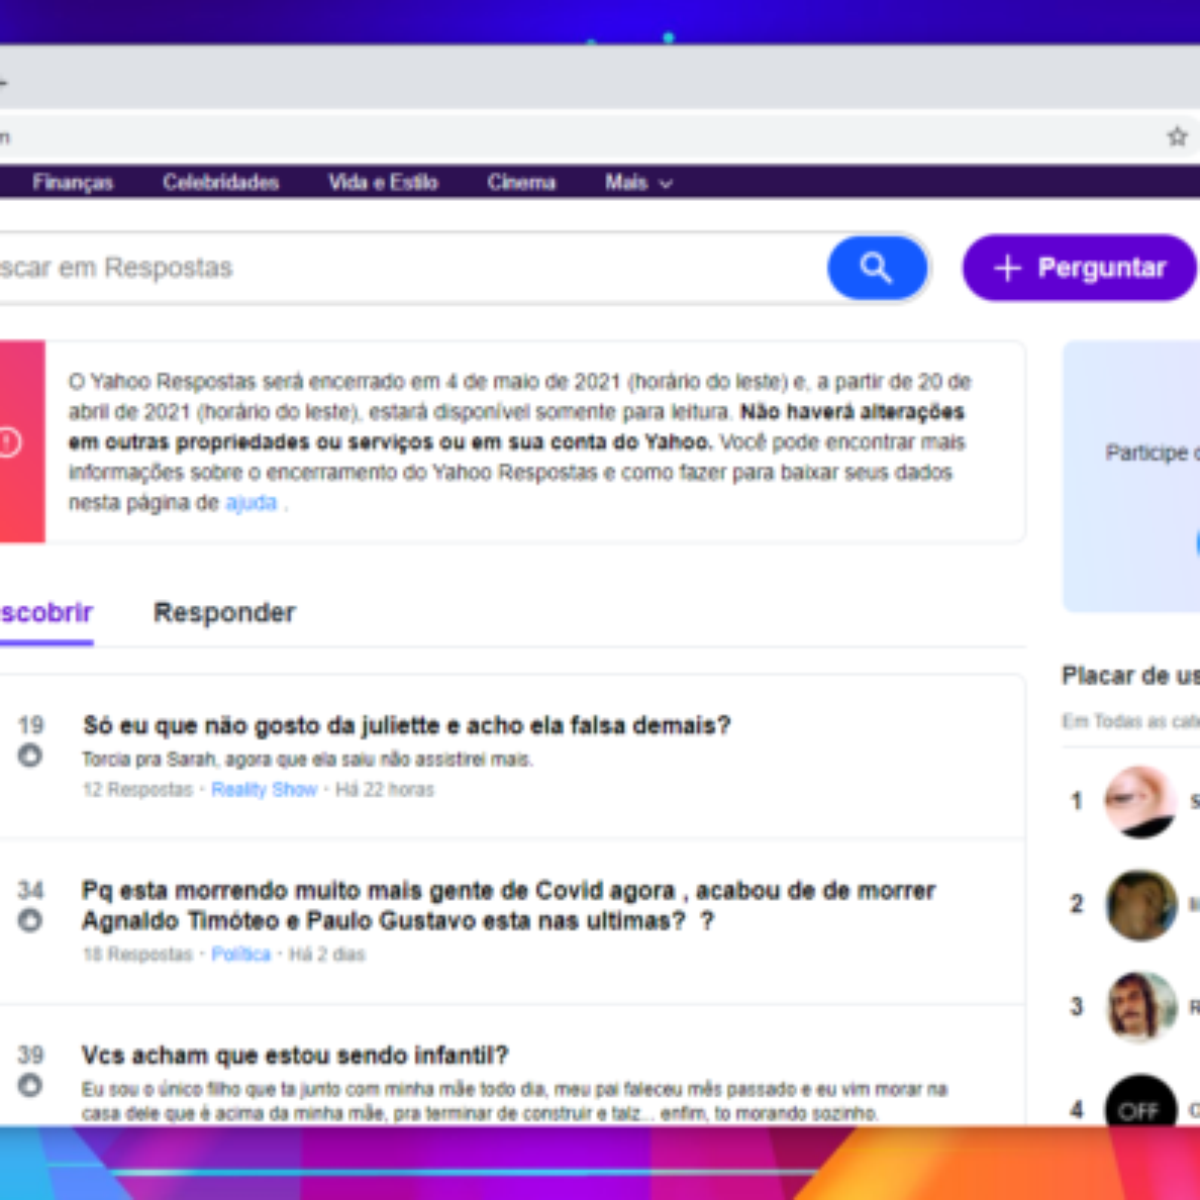Image resolution: width=1200 pixels, height=1200 pixels.
Task: Click the alert icon in red banner
Action: 10,442
